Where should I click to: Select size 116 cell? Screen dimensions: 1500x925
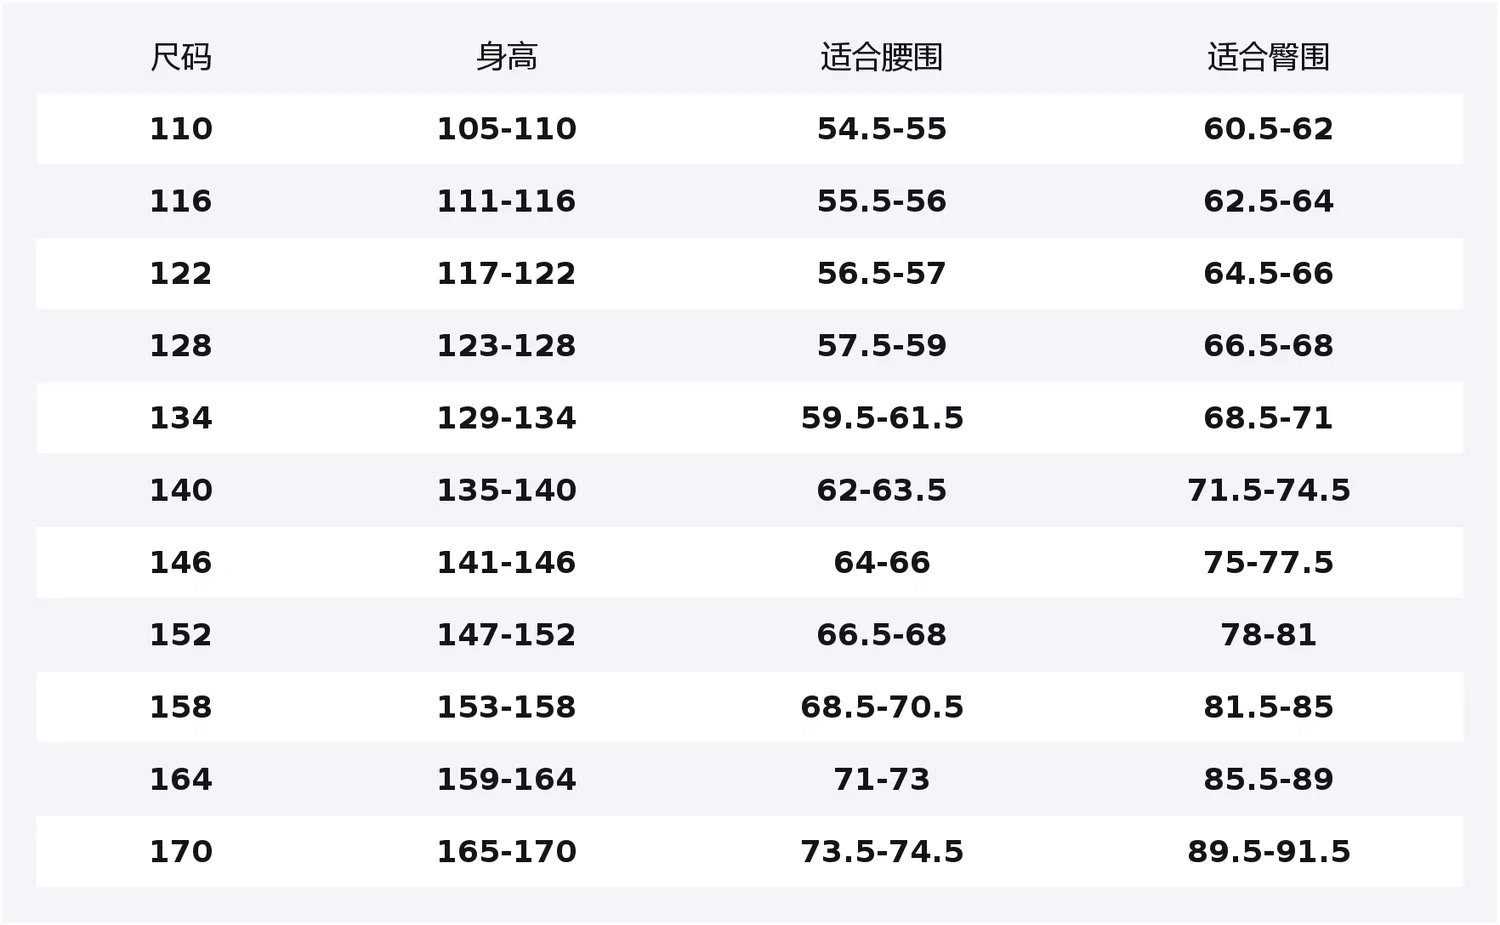181,201
